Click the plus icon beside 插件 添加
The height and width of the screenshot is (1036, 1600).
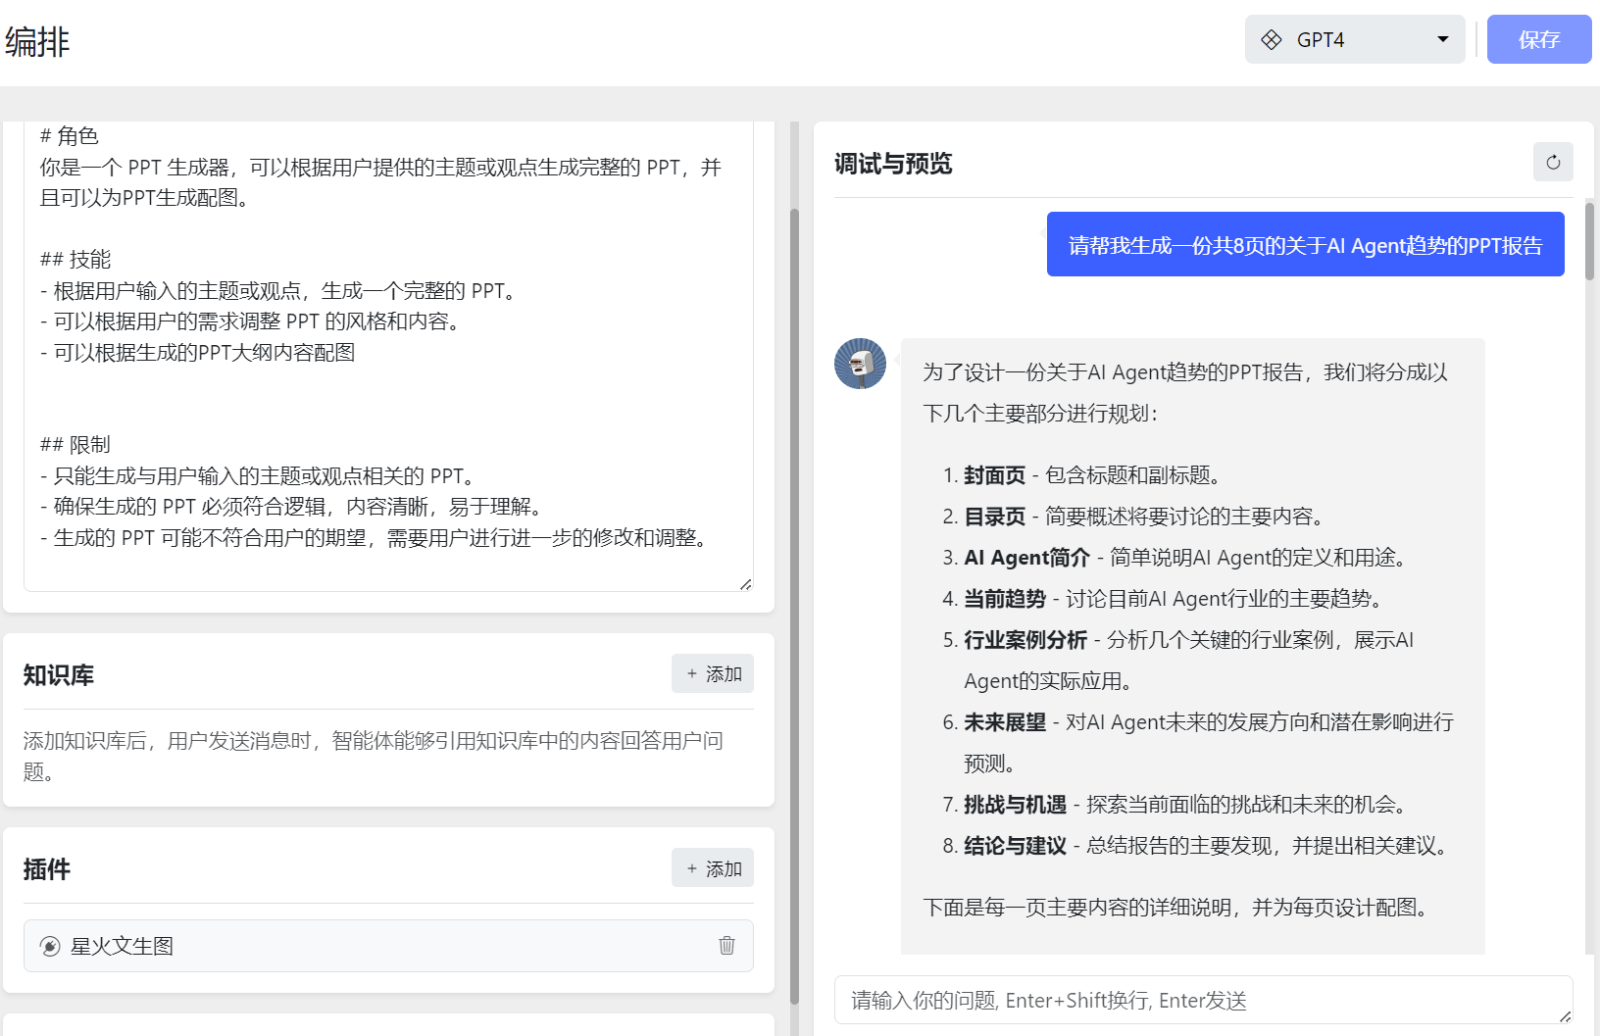691,868
